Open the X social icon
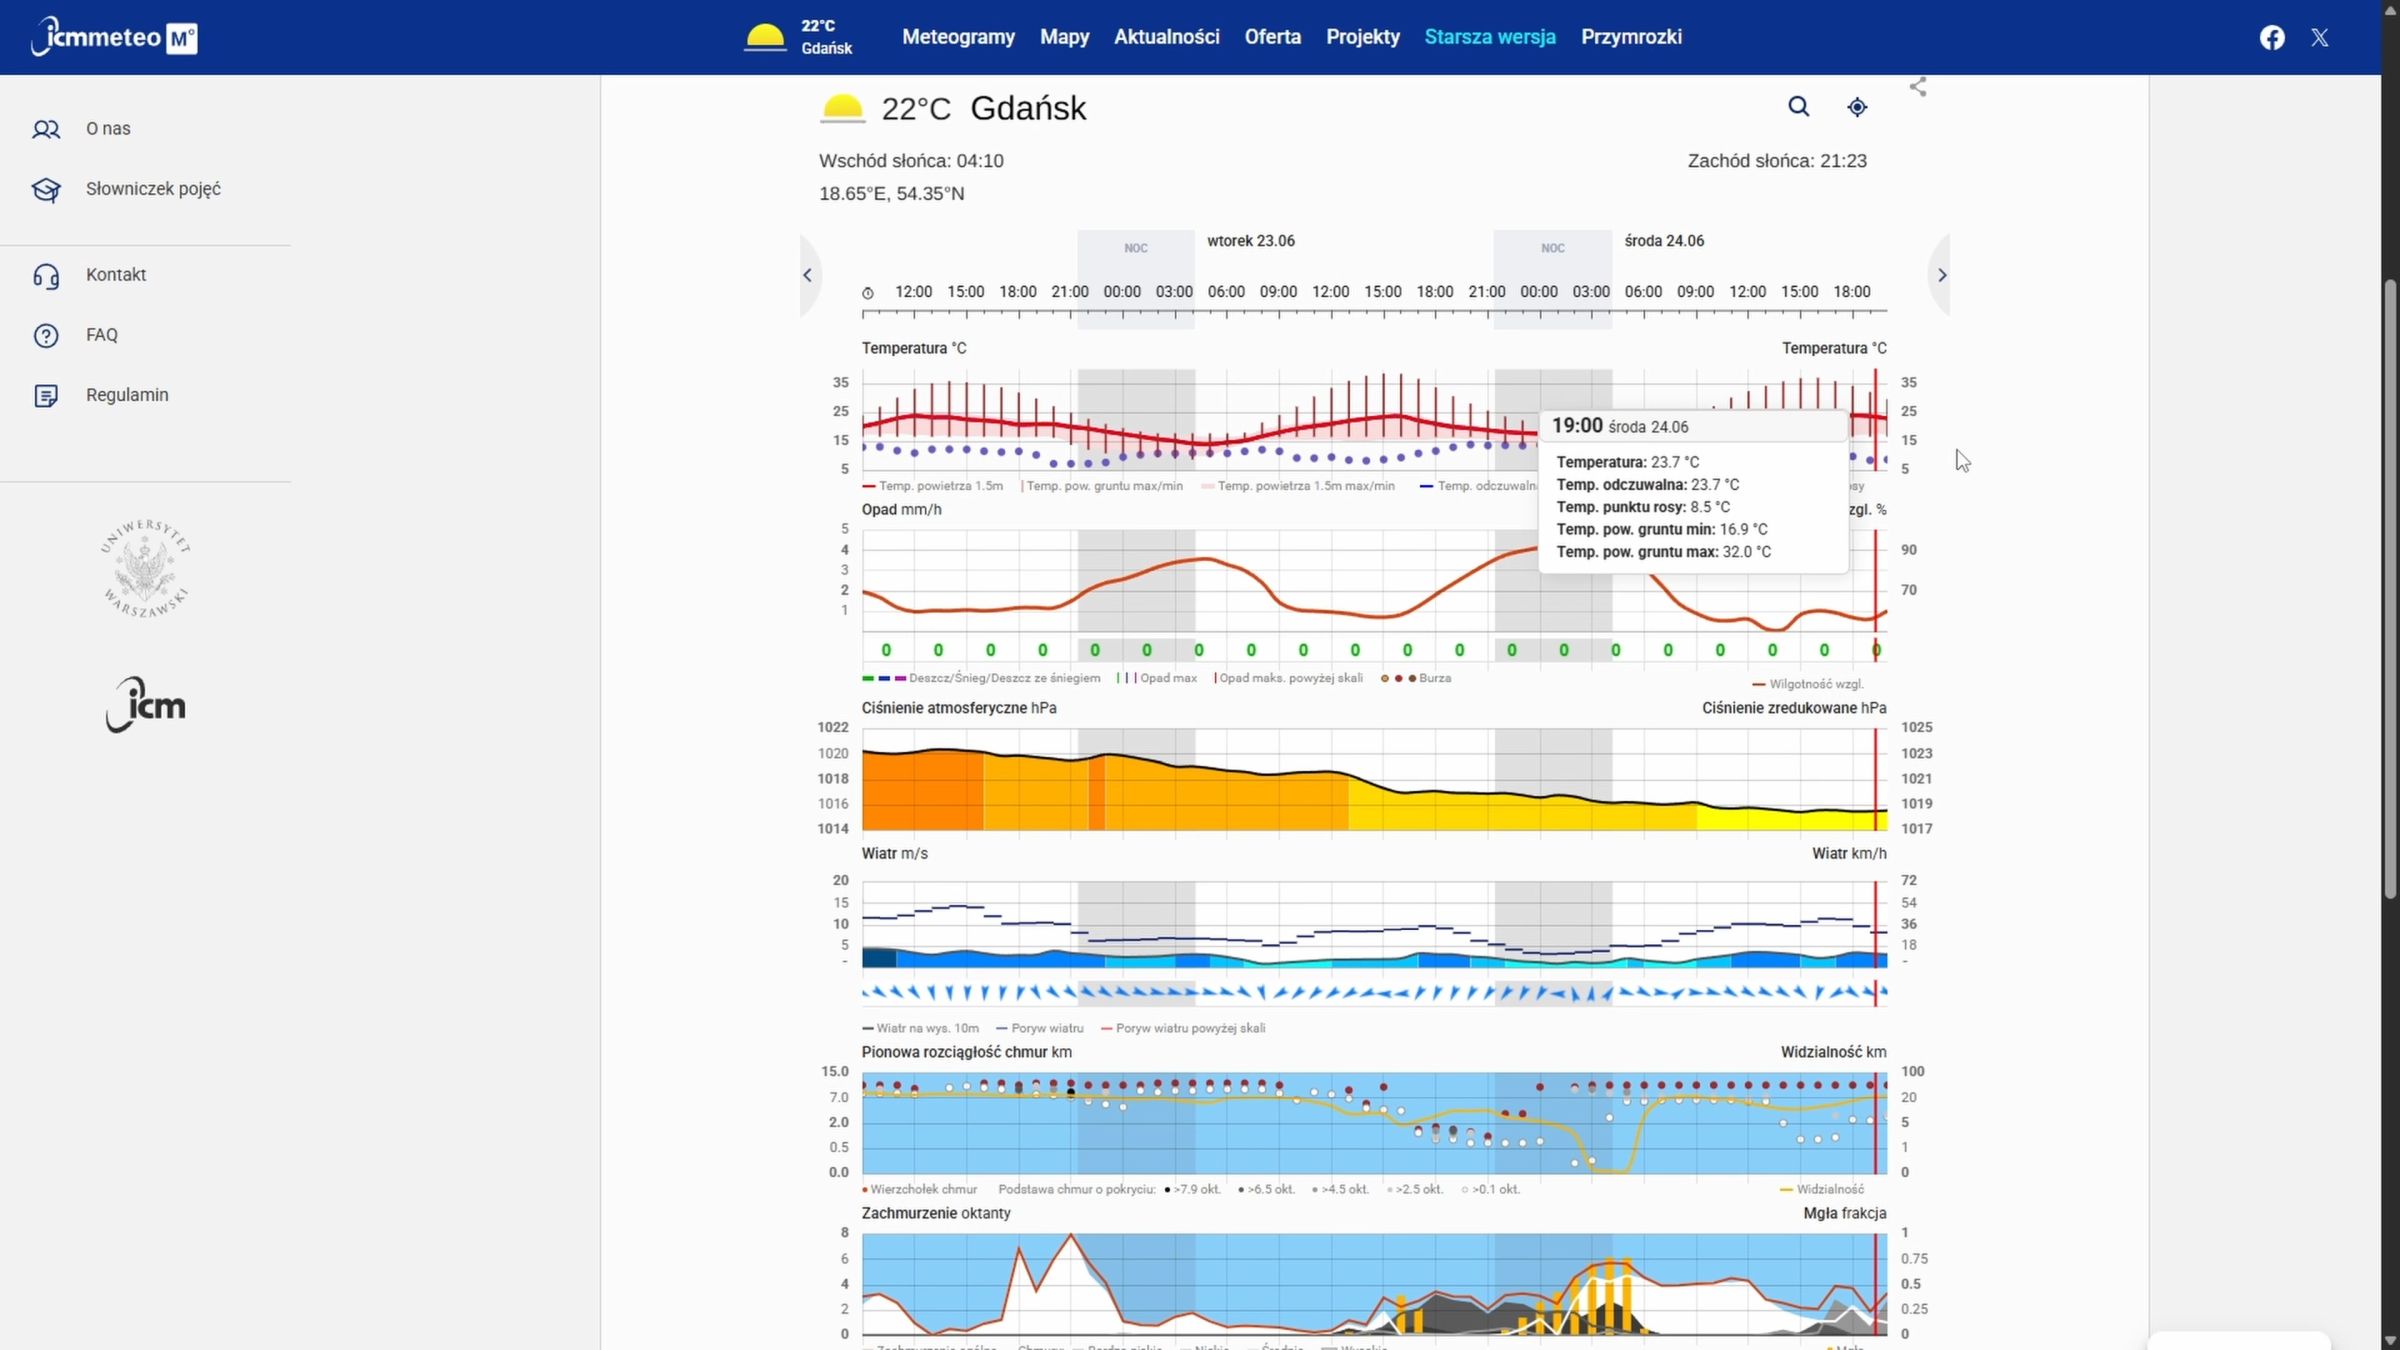 tap(2320, 38)
